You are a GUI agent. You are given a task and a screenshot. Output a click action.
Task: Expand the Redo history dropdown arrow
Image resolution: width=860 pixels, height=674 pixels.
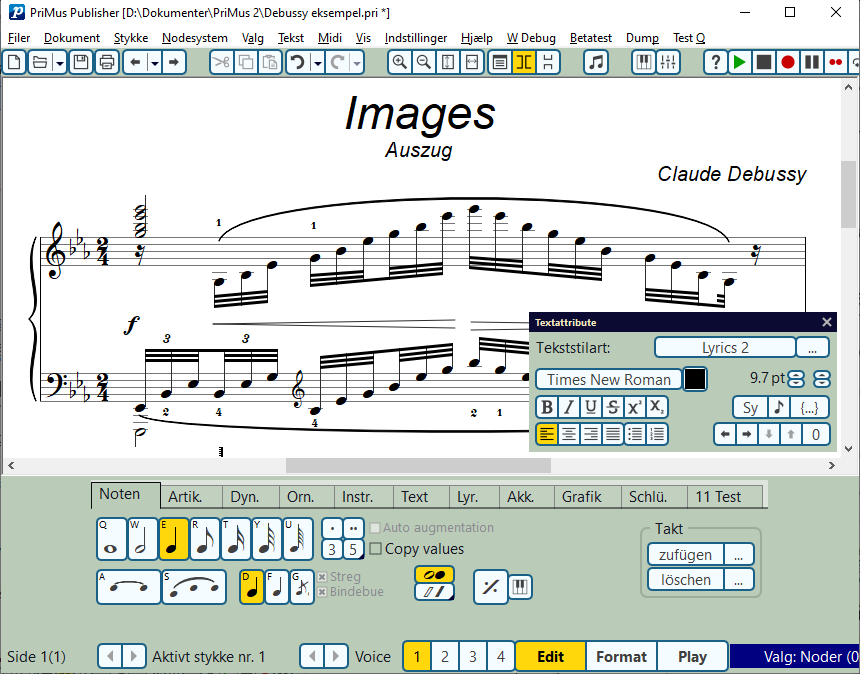357,62
